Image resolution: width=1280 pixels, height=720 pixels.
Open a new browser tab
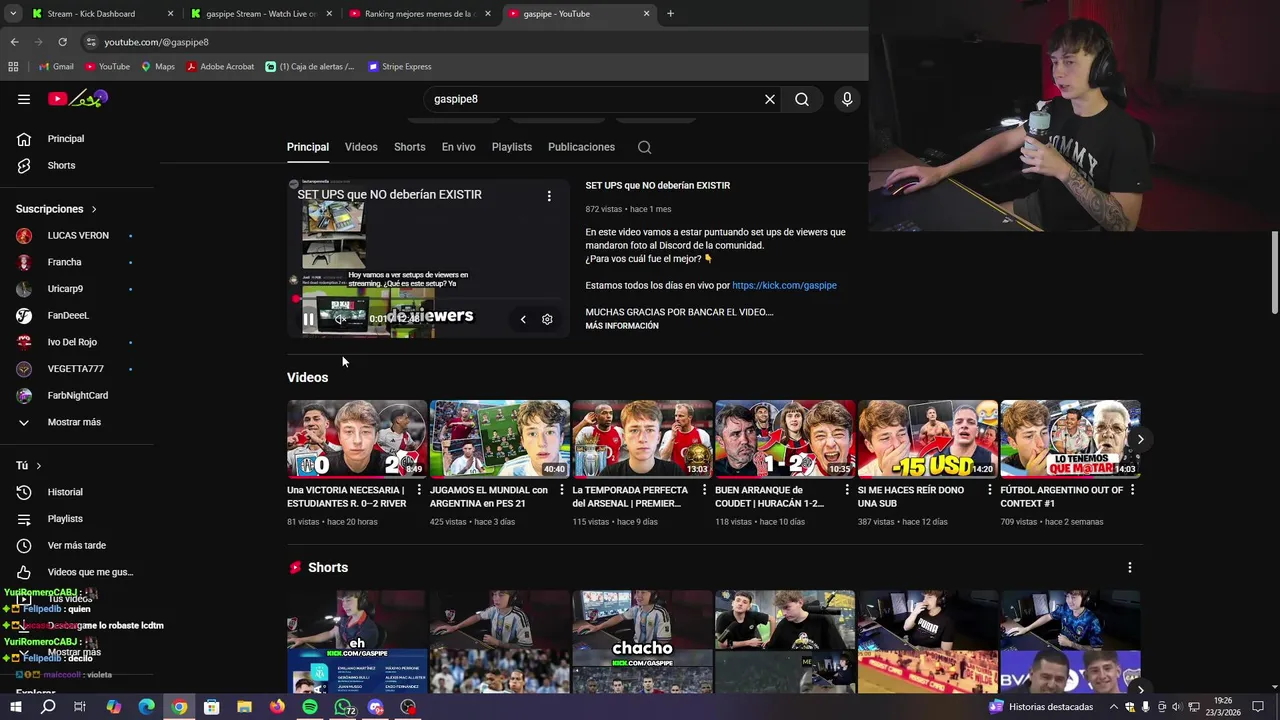(670, 14)
